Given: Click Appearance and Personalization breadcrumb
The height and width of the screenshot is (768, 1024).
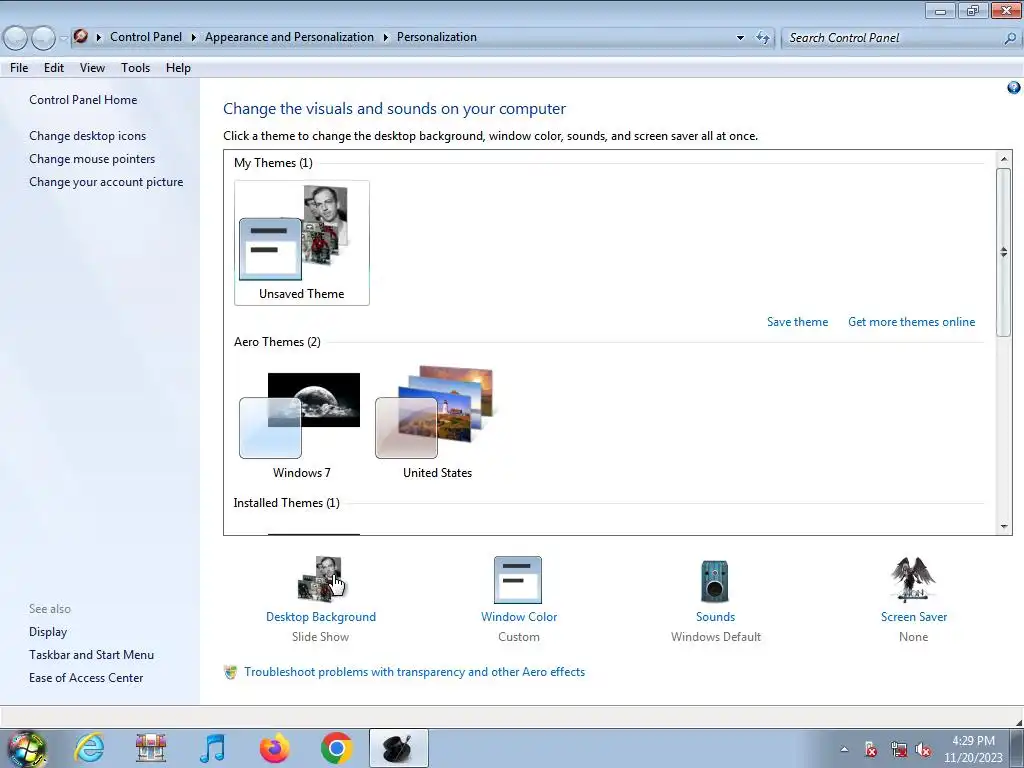Looking at the screenshot, I should (289, 37).
